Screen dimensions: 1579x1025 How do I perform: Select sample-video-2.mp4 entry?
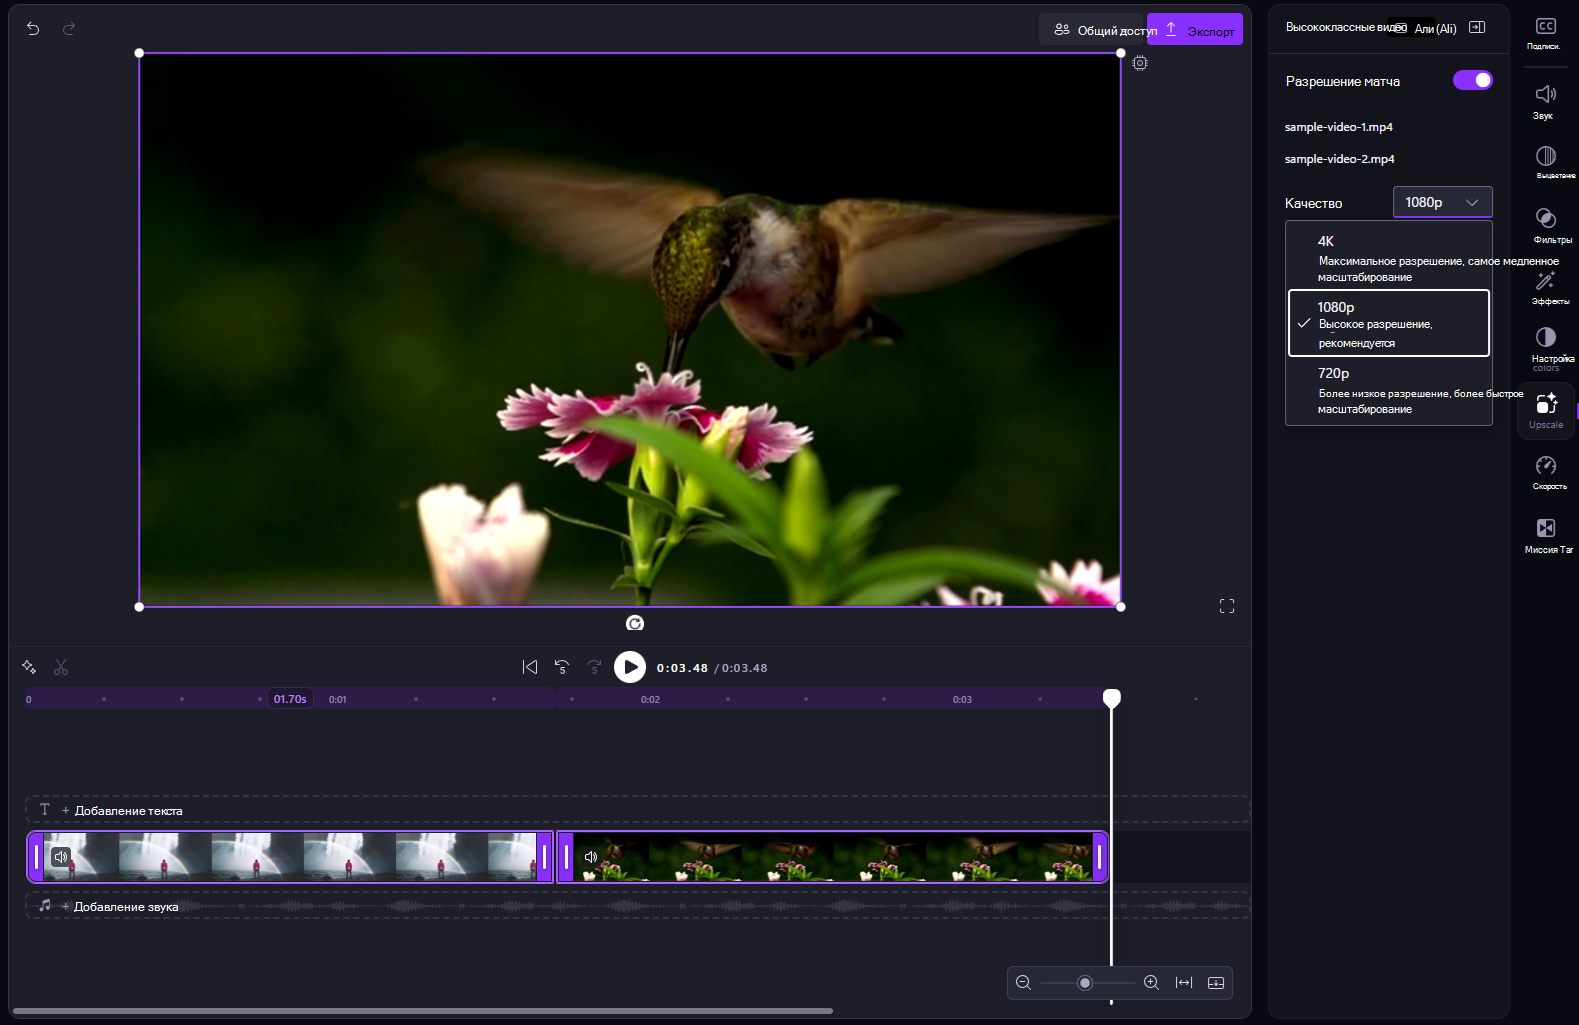tap(1339, 159)
